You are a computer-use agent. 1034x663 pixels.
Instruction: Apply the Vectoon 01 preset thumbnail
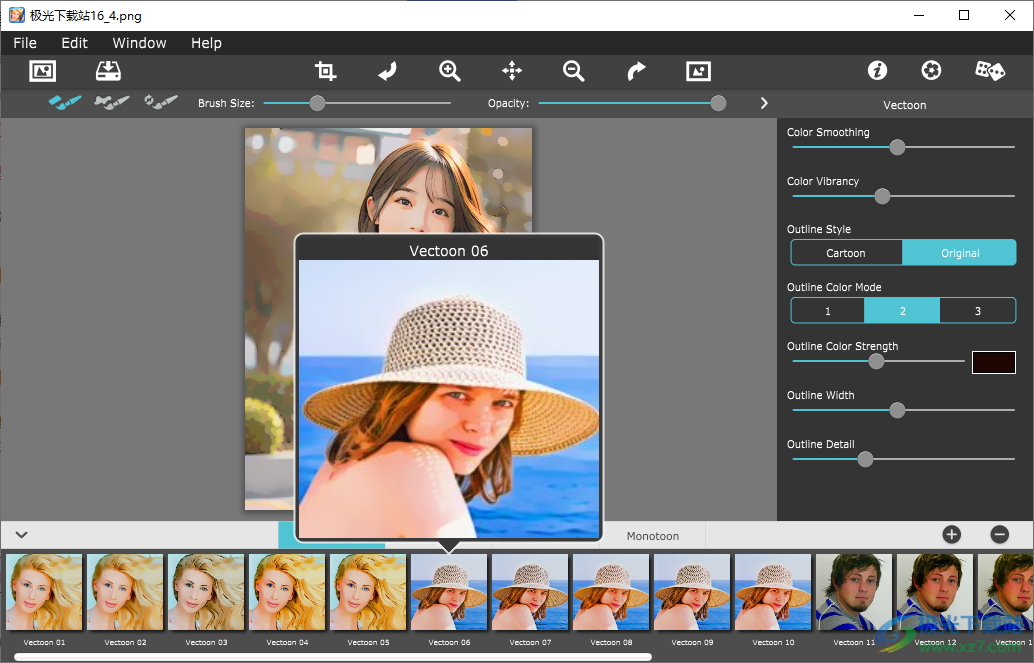click(x=44, y=592)
